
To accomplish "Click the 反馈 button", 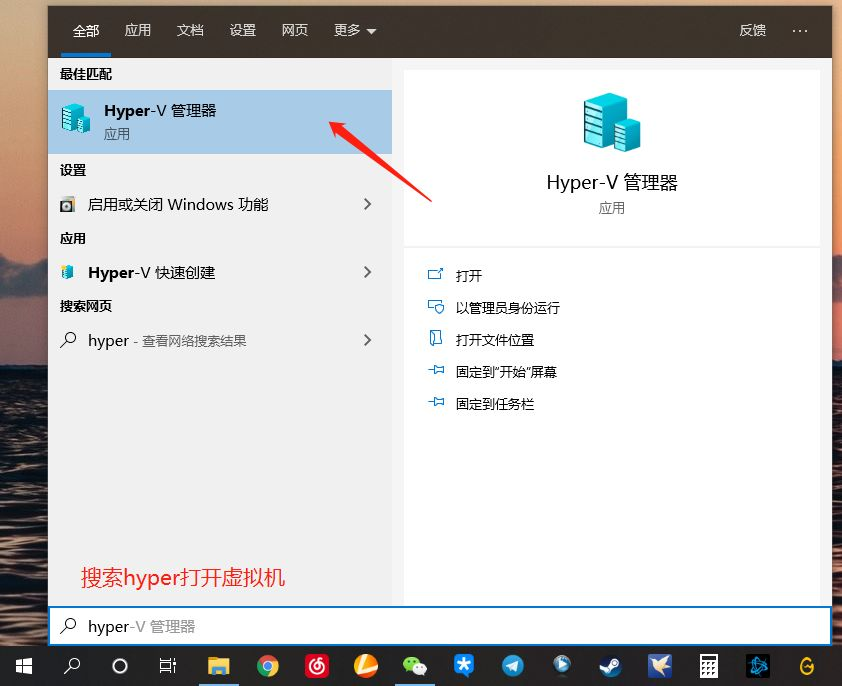I will click(752, 30).
